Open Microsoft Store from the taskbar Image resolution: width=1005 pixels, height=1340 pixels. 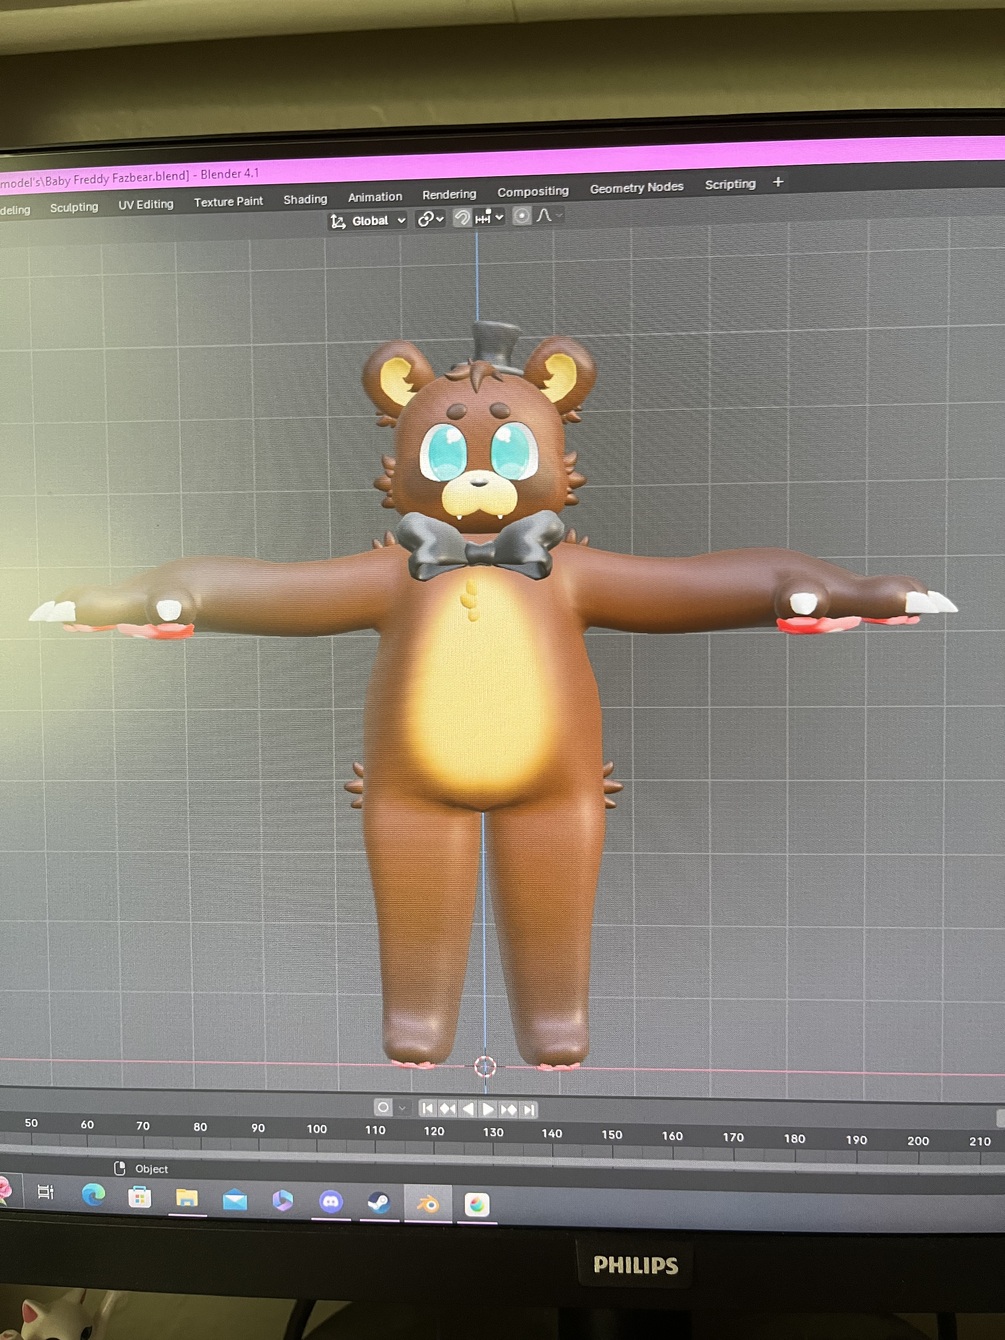point(140,1196)
